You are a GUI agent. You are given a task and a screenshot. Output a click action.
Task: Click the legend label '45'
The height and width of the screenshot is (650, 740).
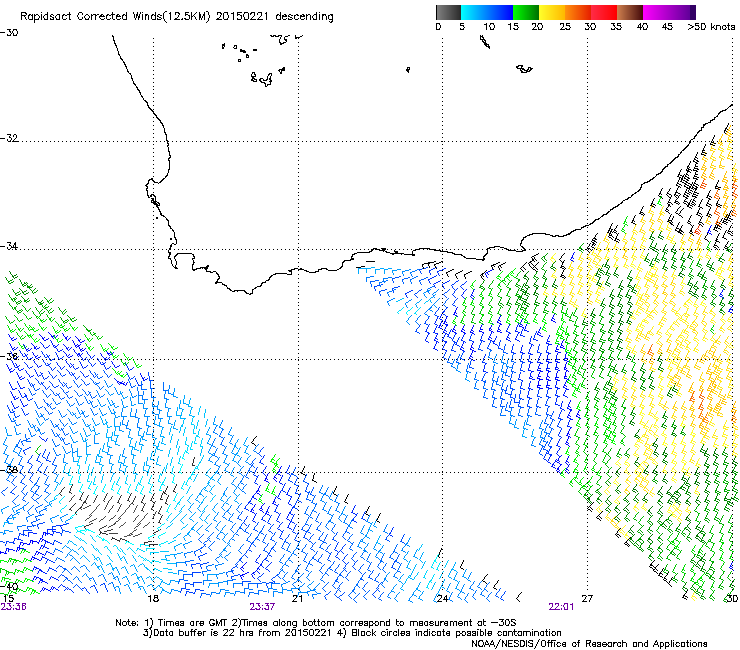click(x=667, y=27)
